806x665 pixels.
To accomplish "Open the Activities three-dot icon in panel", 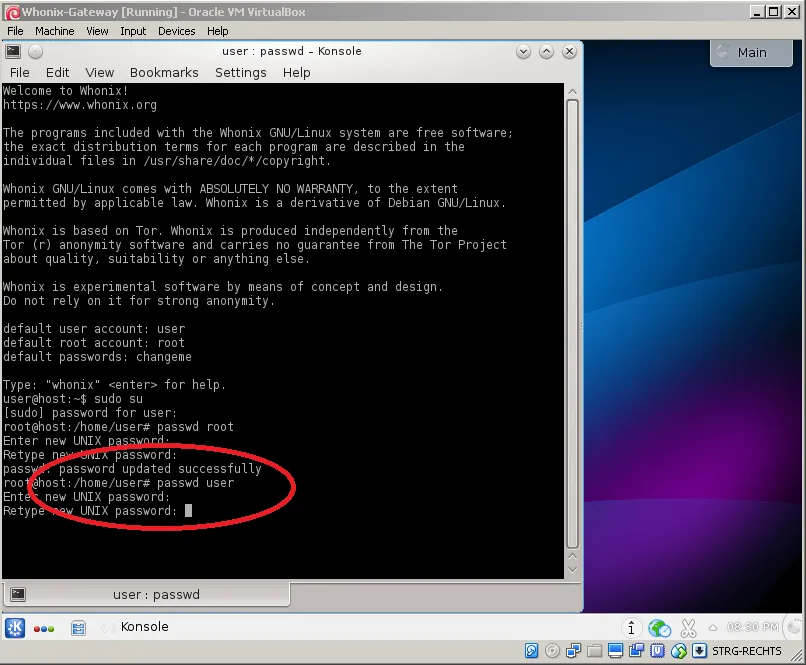I will (x=44, y=629).
